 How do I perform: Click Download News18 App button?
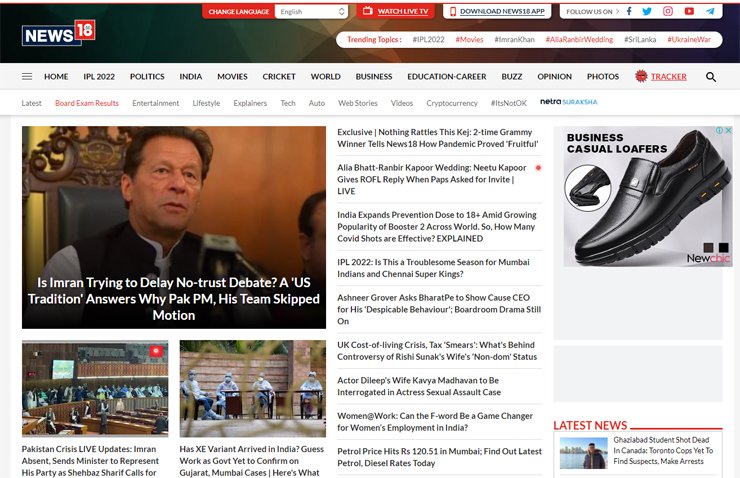497,11
